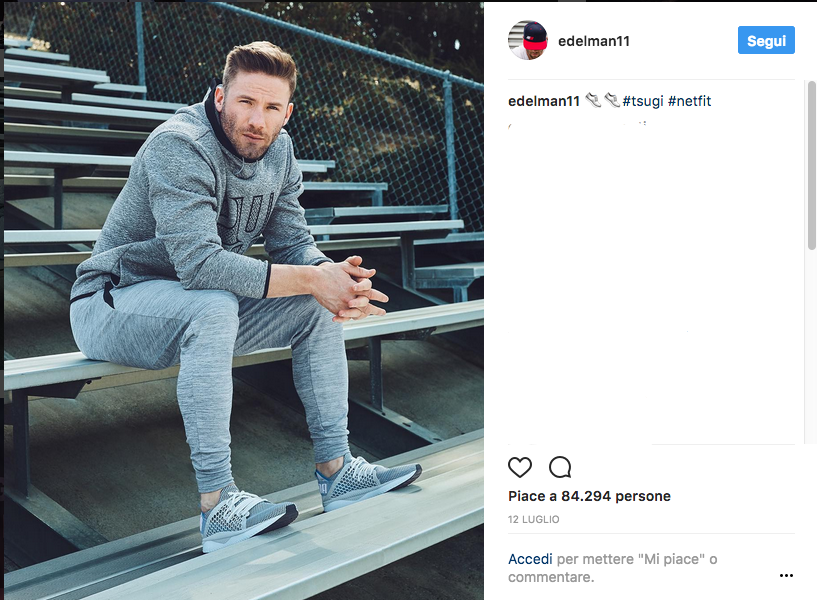Viewport: 817px width, 600px height.
Task: Open comments via speech bubble icon
Action: coord(560,467)
